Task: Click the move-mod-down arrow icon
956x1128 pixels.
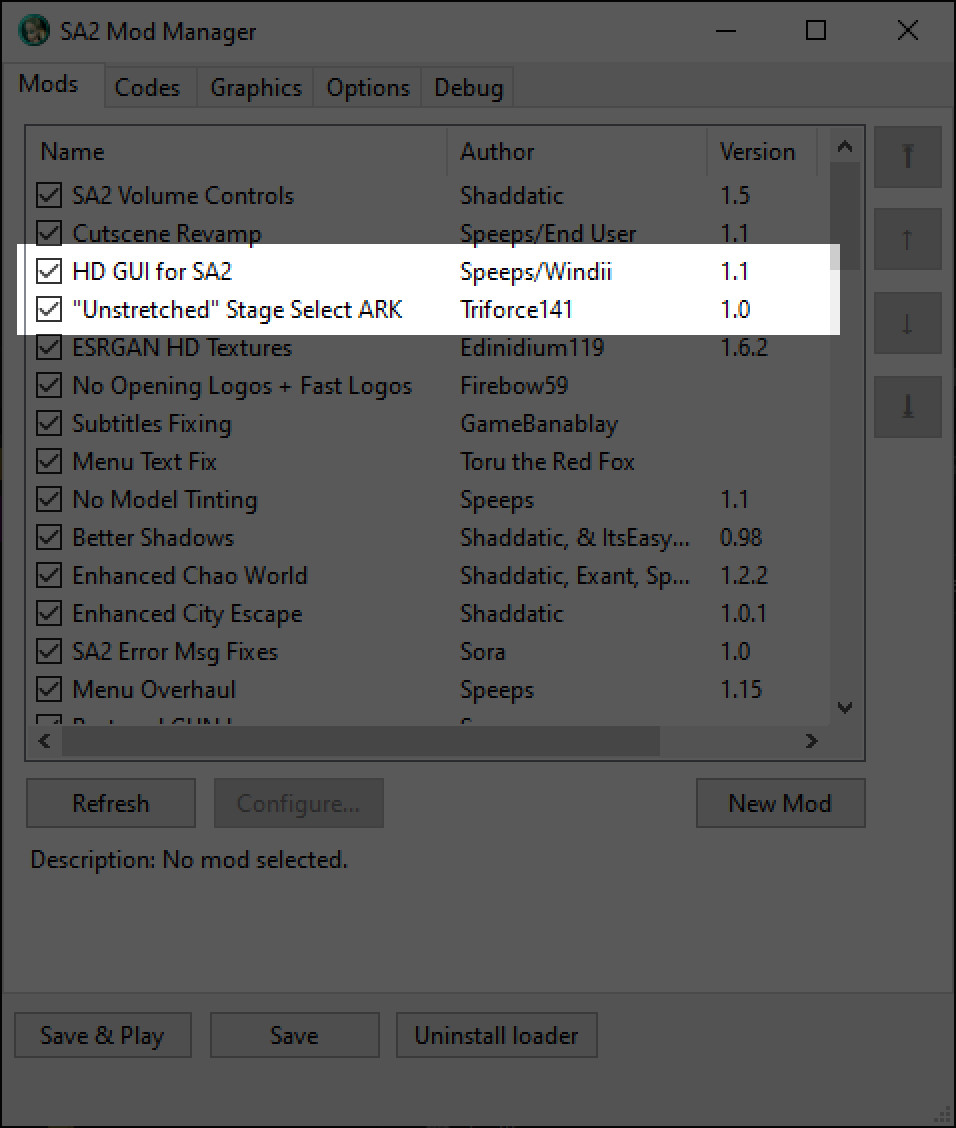Action: tap(907, 322)
